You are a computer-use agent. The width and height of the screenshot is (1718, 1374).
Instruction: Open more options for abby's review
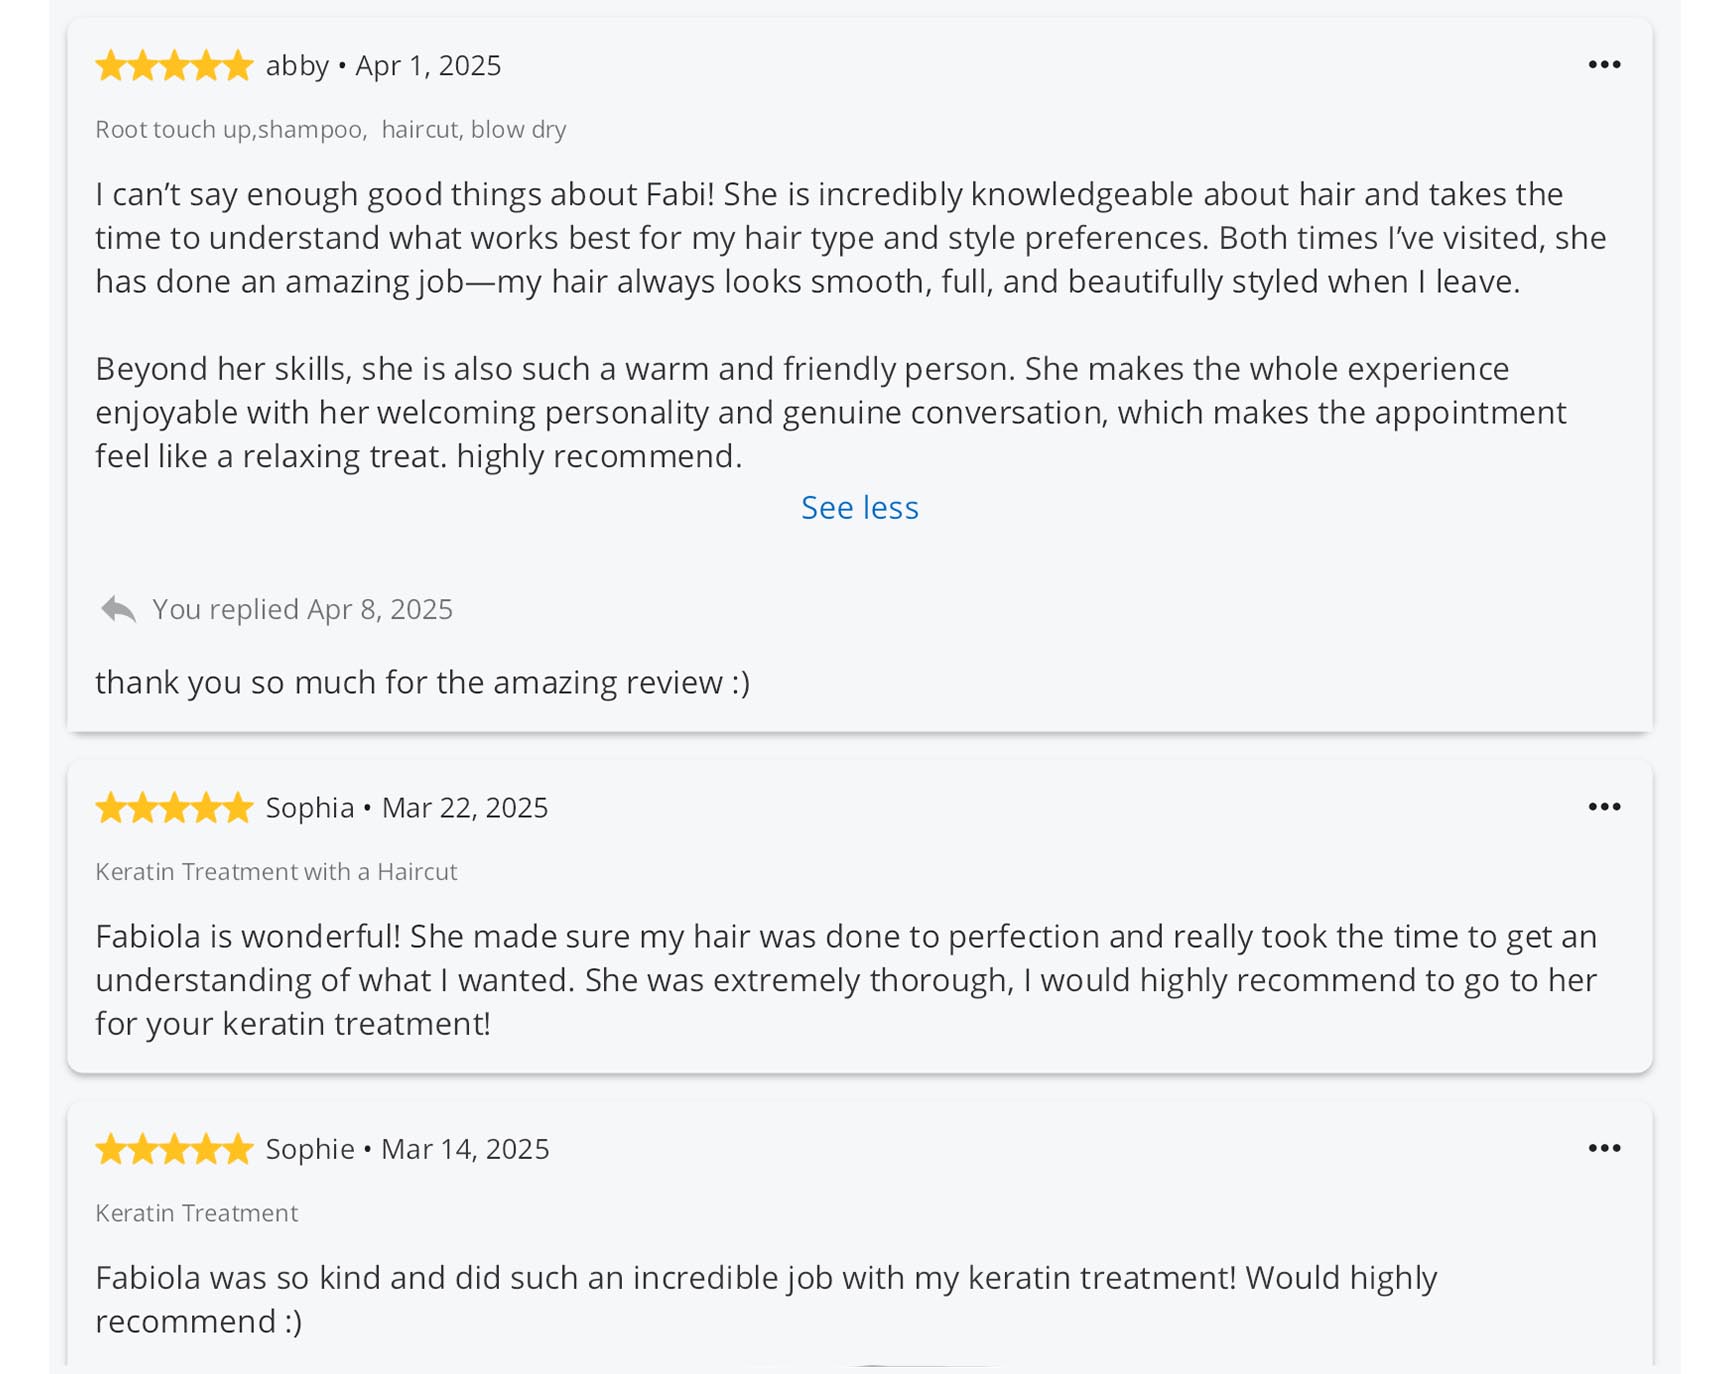(x=1603, y=65)
